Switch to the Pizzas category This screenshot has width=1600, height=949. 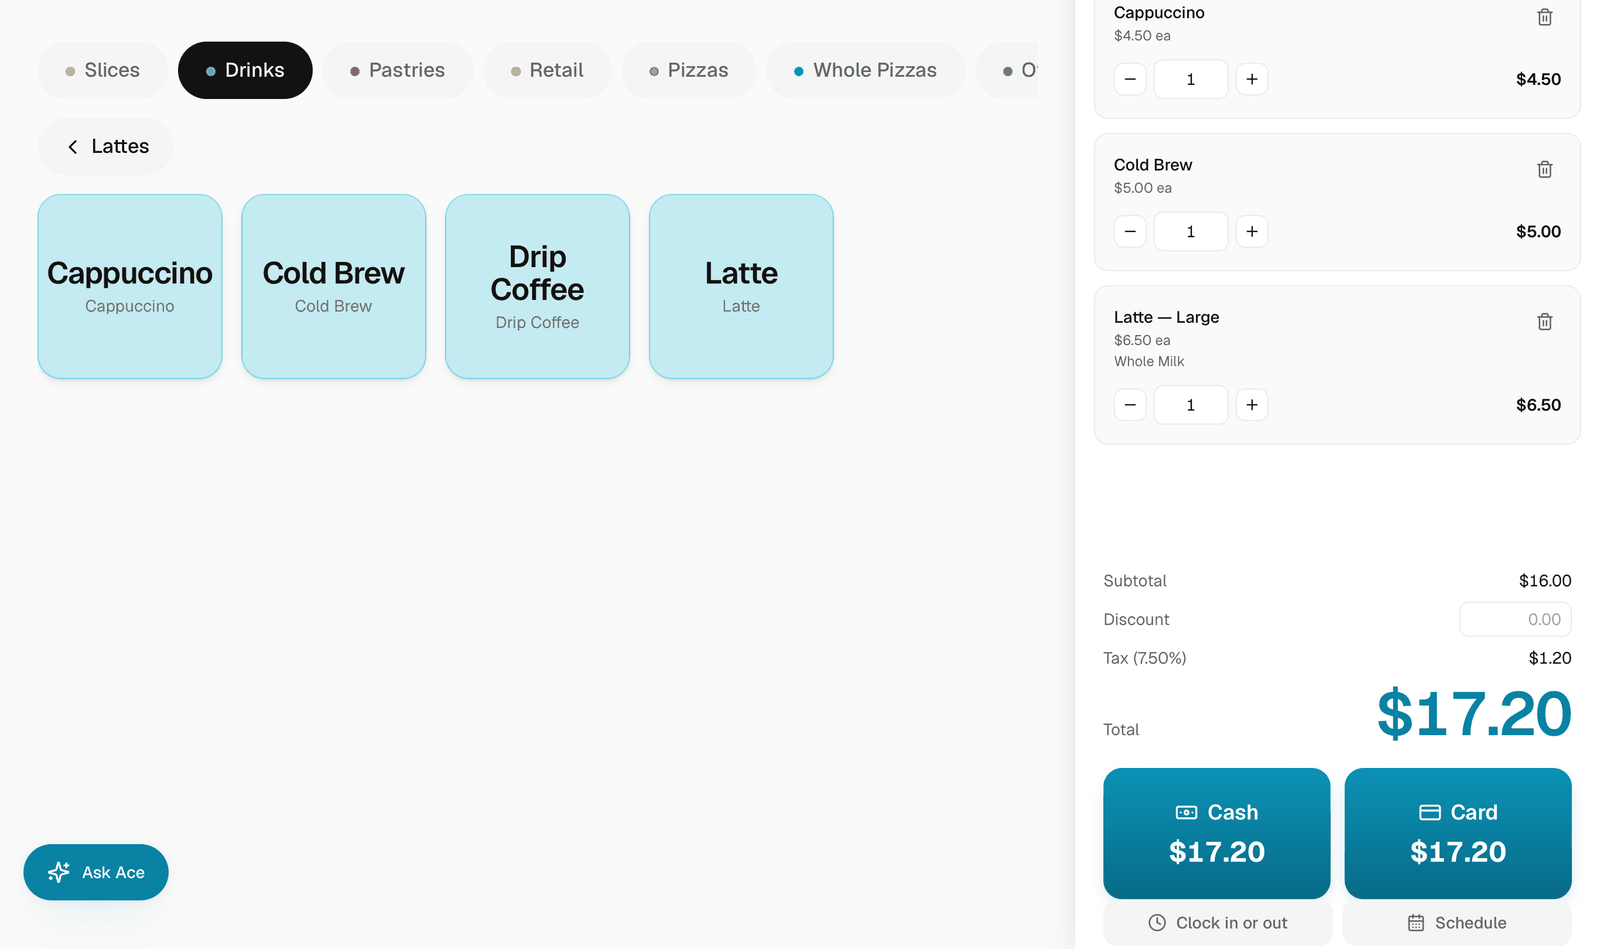point(689,70)
